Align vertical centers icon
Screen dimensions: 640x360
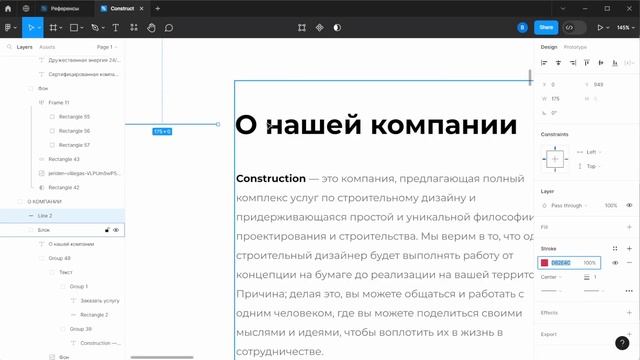pyautogui.click(x=601, y=63)
